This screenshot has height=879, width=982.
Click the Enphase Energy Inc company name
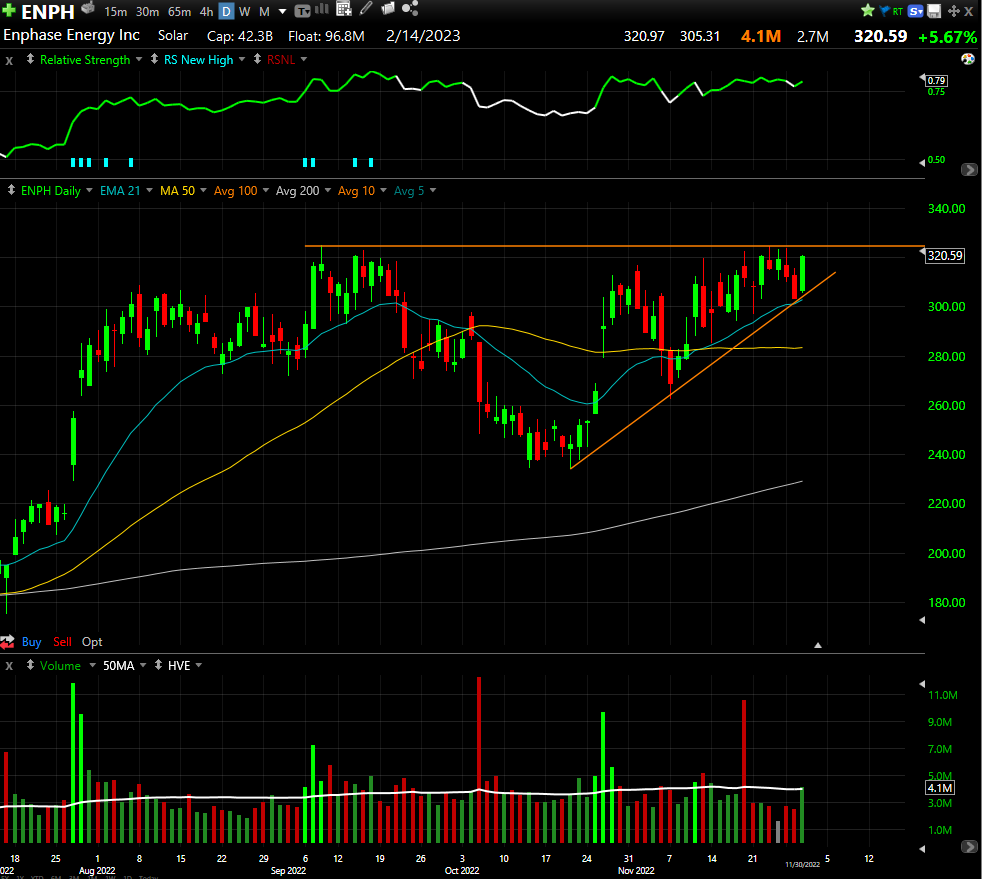71,35
